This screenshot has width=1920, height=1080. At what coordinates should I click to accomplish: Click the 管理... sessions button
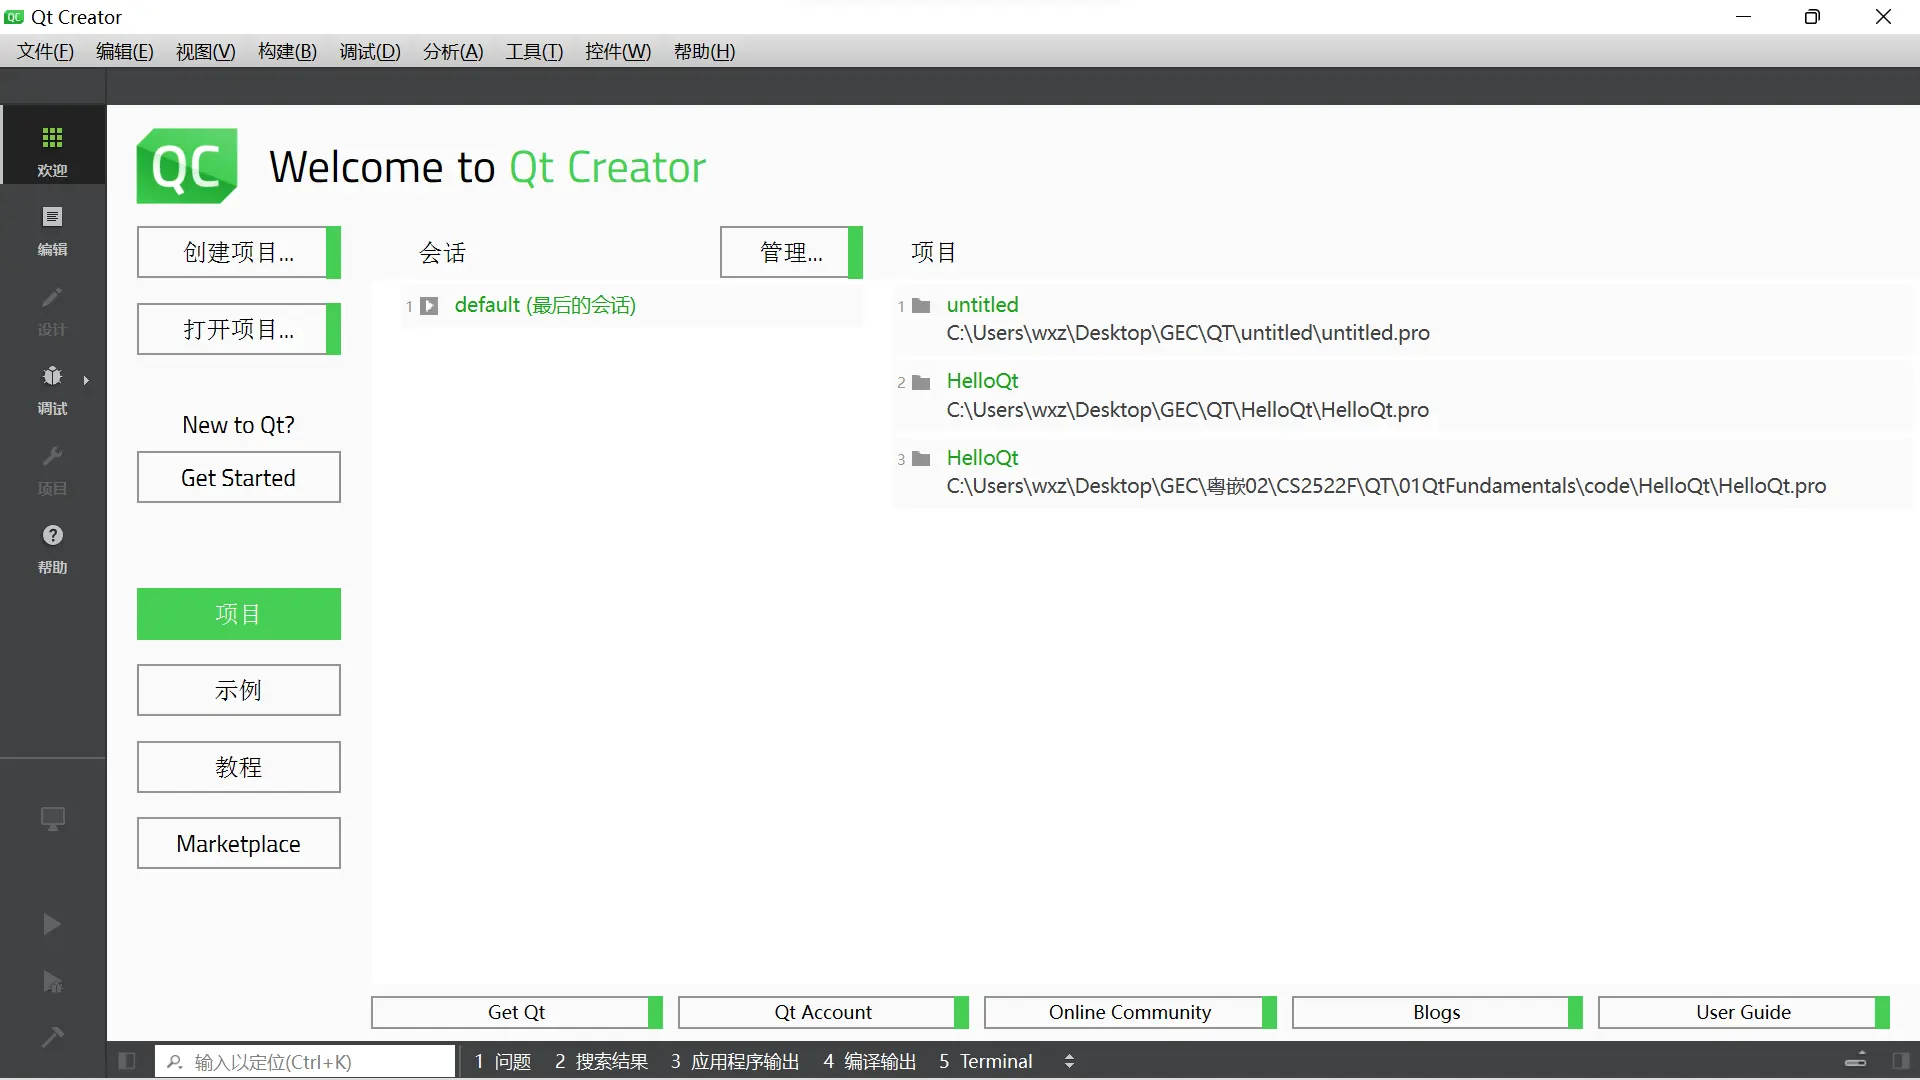(791, 252)
